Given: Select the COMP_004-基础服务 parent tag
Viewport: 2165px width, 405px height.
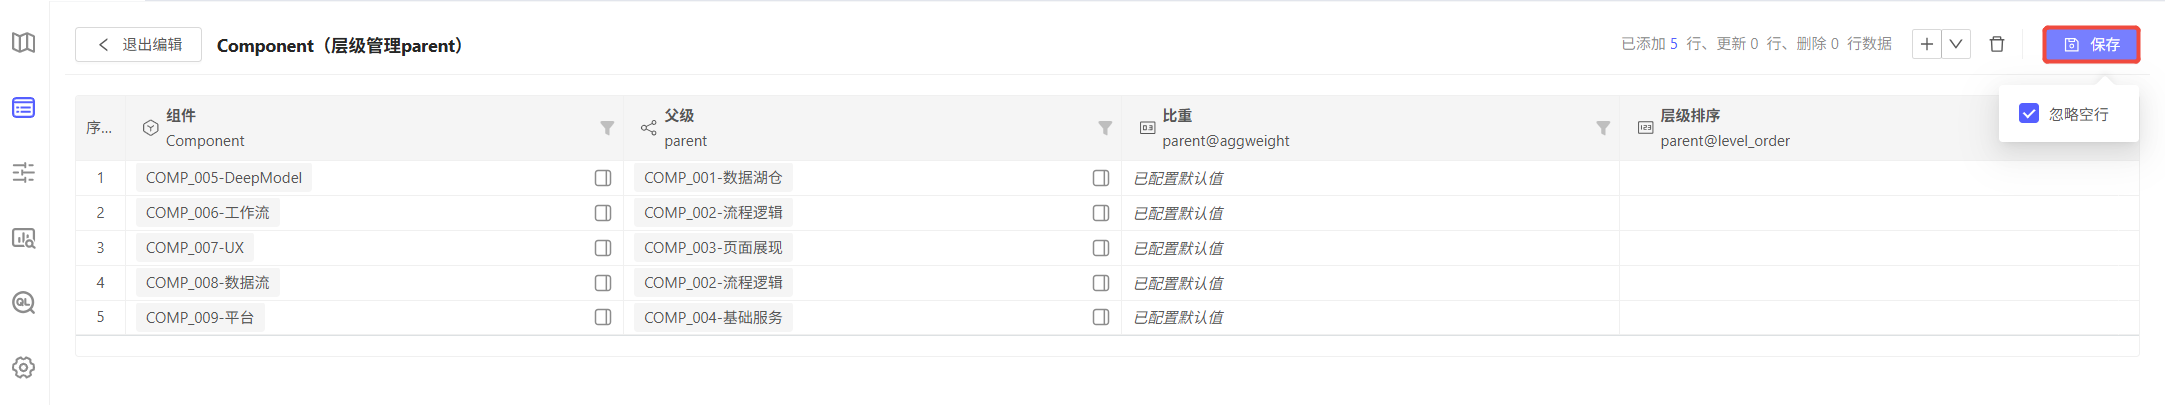Looking at the screenshot, I should [x=713, y=318].
